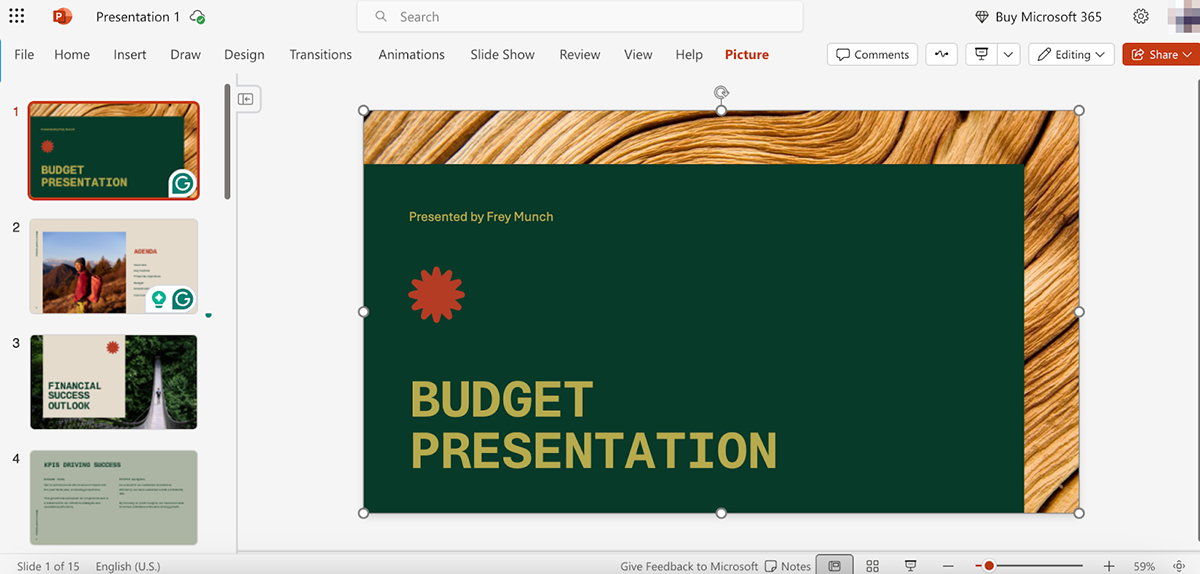
Task: Open the Review tab
Action: pyautogui.click(x=580, y=55)
